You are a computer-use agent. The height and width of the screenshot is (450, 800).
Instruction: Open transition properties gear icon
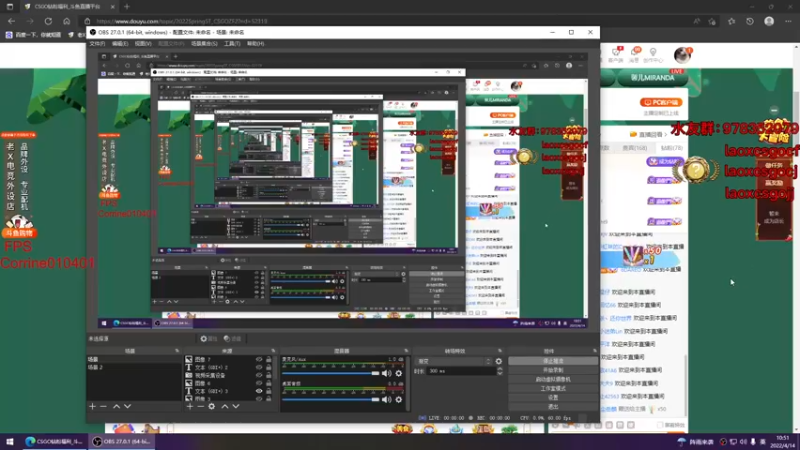point(498,361)
